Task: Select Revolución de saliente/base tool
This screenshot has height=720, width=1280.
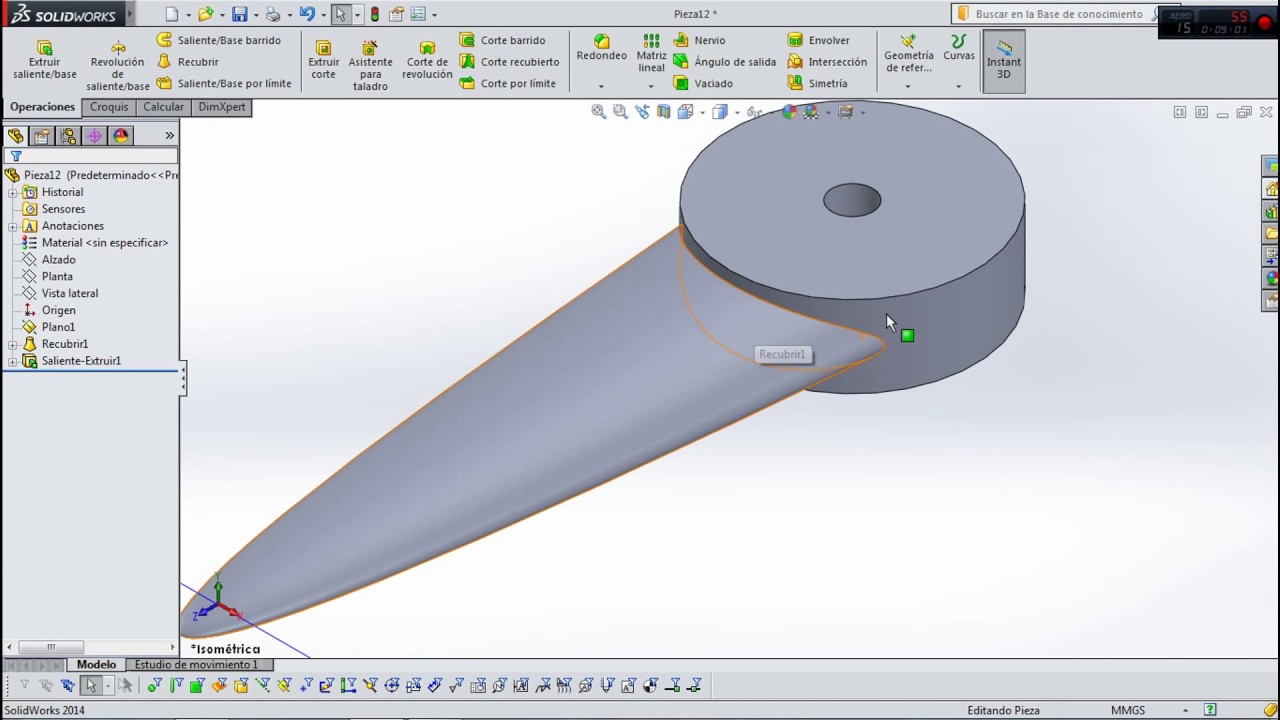Action: 118,66
